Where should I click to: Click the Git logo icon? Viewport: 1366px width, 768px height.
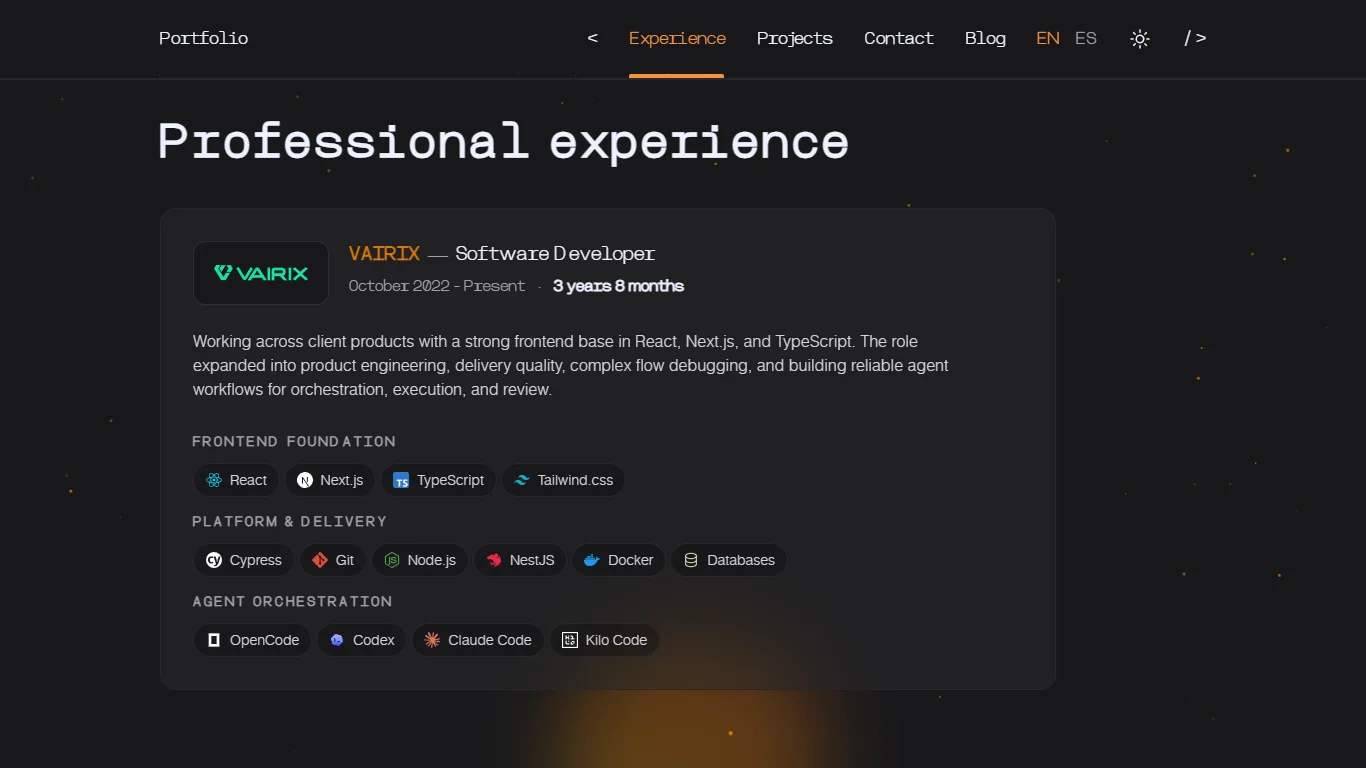click(x=320, y=560)
